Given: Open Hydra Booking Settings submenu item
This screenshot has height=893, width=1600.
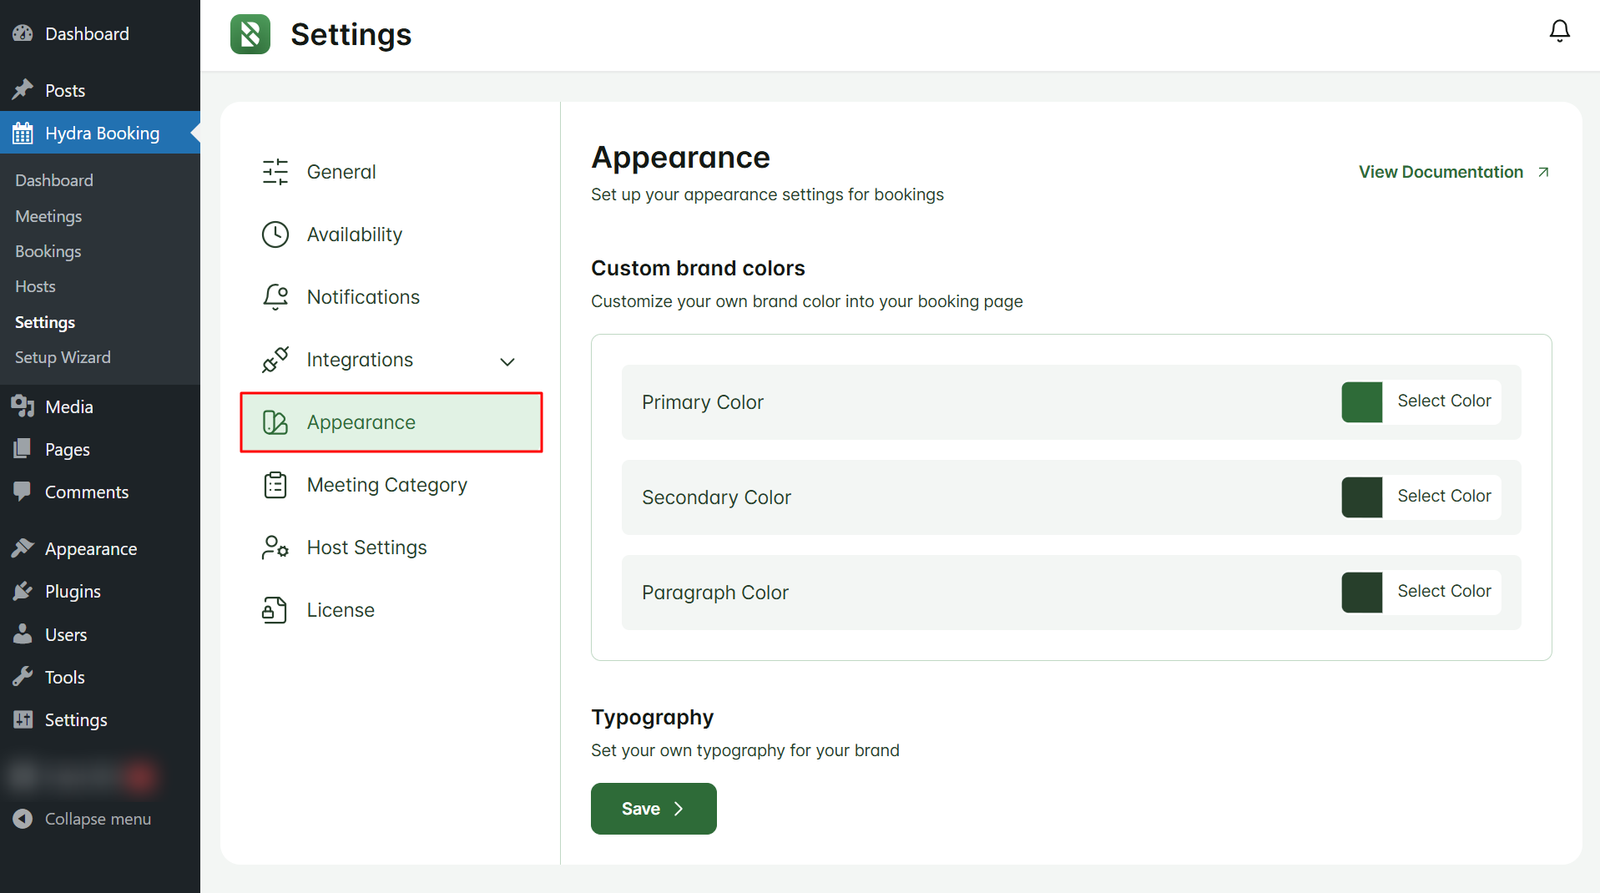Looking at the screenshot, I should 45,322.
